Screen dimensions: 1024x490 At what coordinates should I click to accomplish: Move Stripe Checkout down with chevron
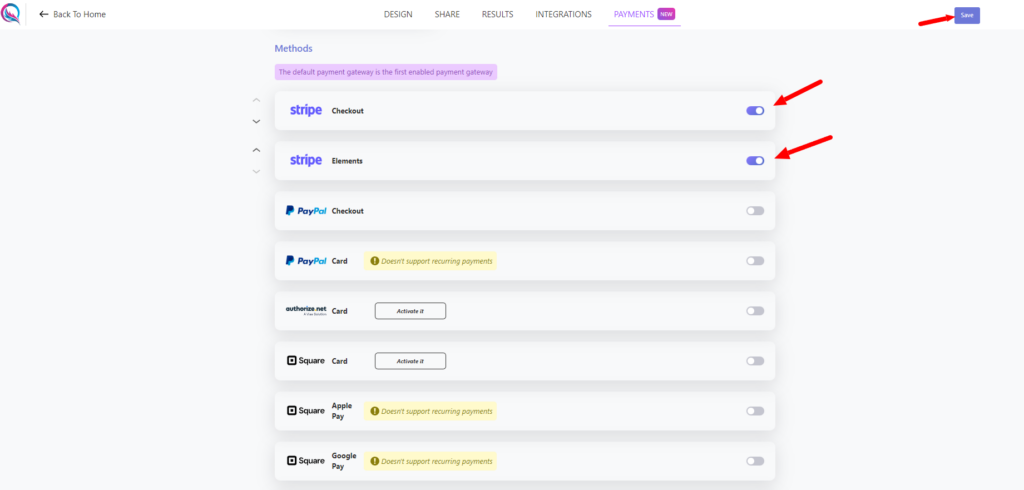(x=256, y=122)
